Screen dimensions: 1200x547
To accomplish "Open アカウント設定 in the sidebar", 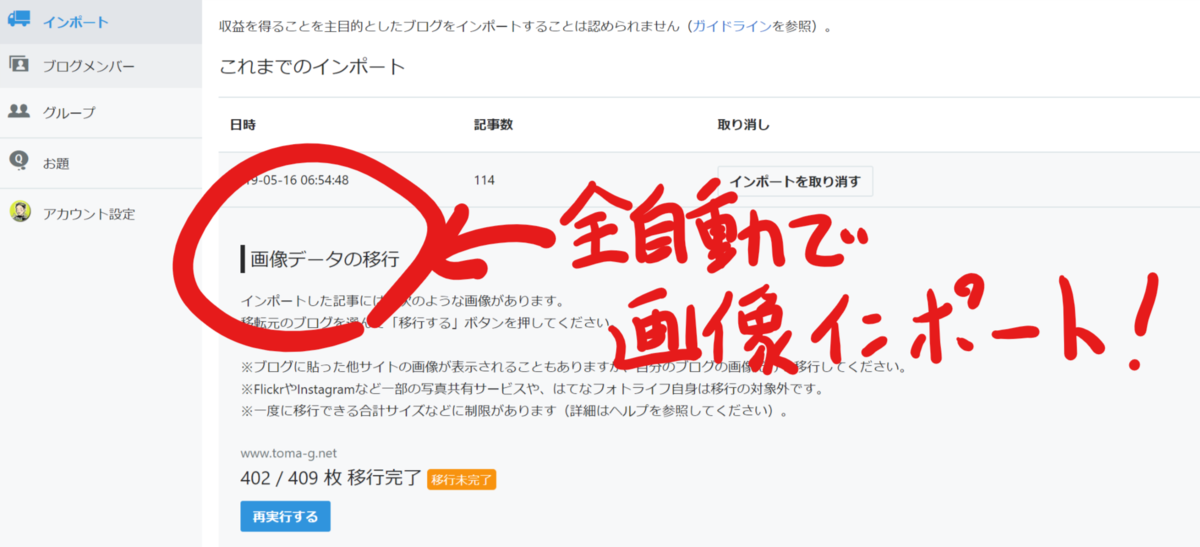I will click(x=101, y=213).
